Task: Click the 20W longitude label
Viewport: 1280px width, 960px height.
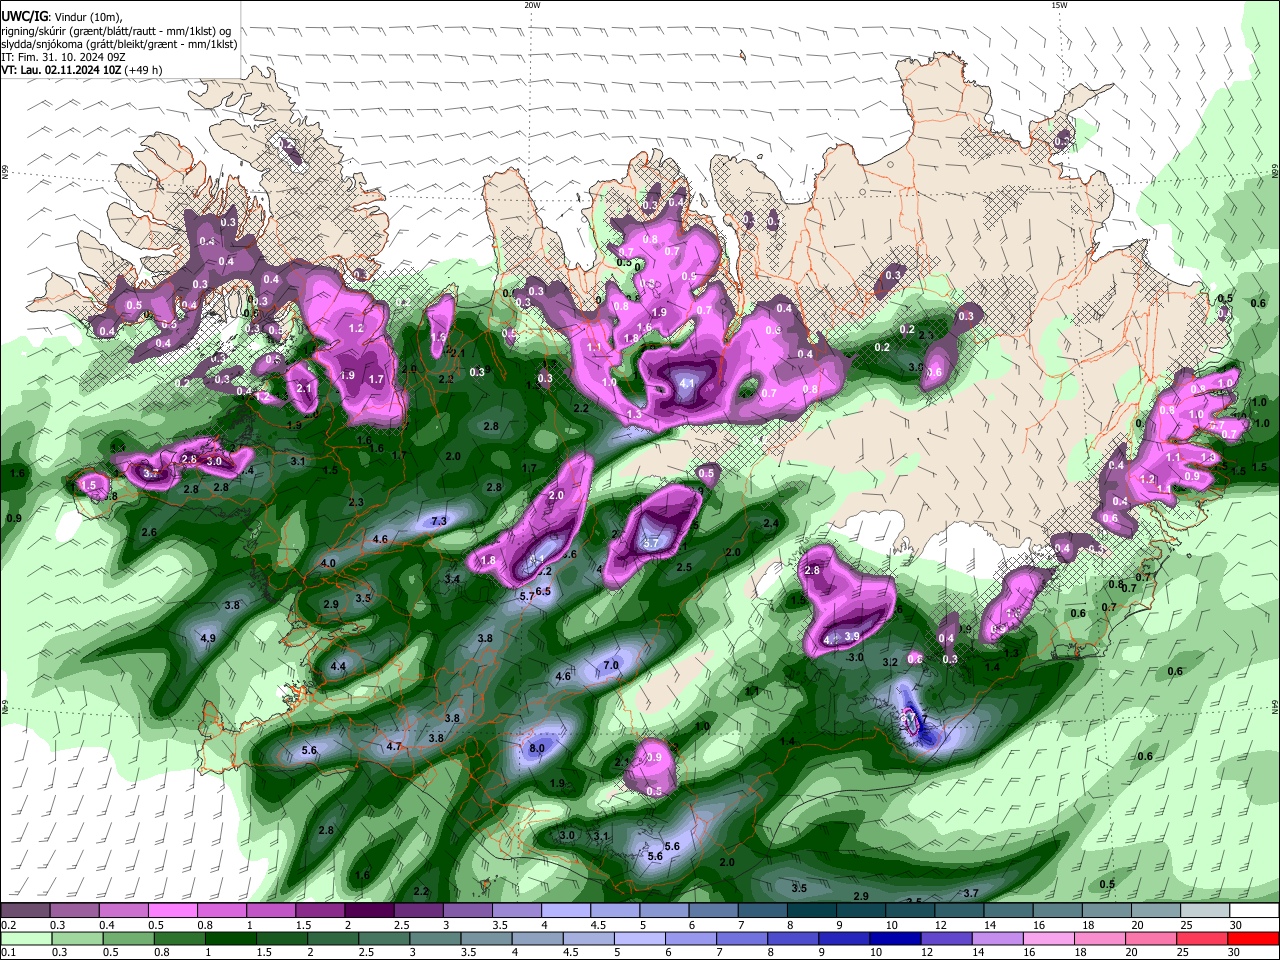Action: [532, 5]
